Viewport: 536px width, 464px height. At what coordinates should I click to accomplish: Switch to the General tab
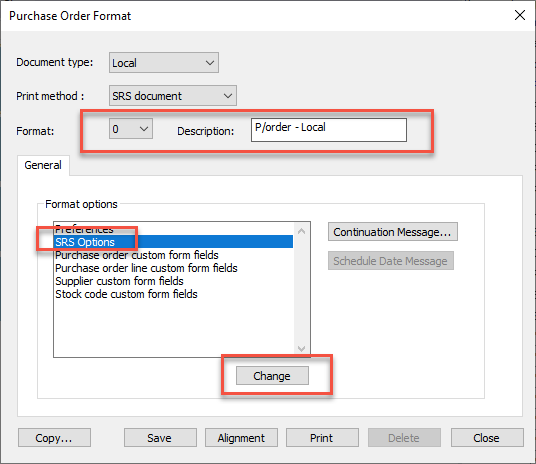click(x=43, y=165)
